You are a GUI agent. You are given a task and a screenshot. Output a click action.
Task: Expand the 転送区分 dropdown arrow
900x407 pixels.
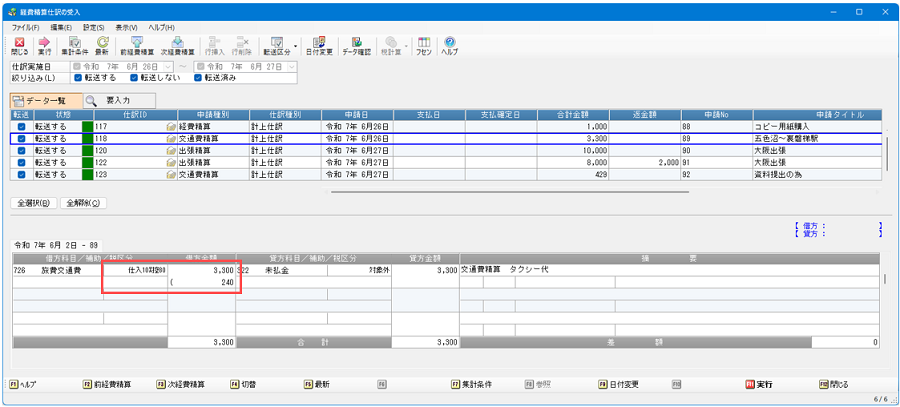tap(295, 46)
